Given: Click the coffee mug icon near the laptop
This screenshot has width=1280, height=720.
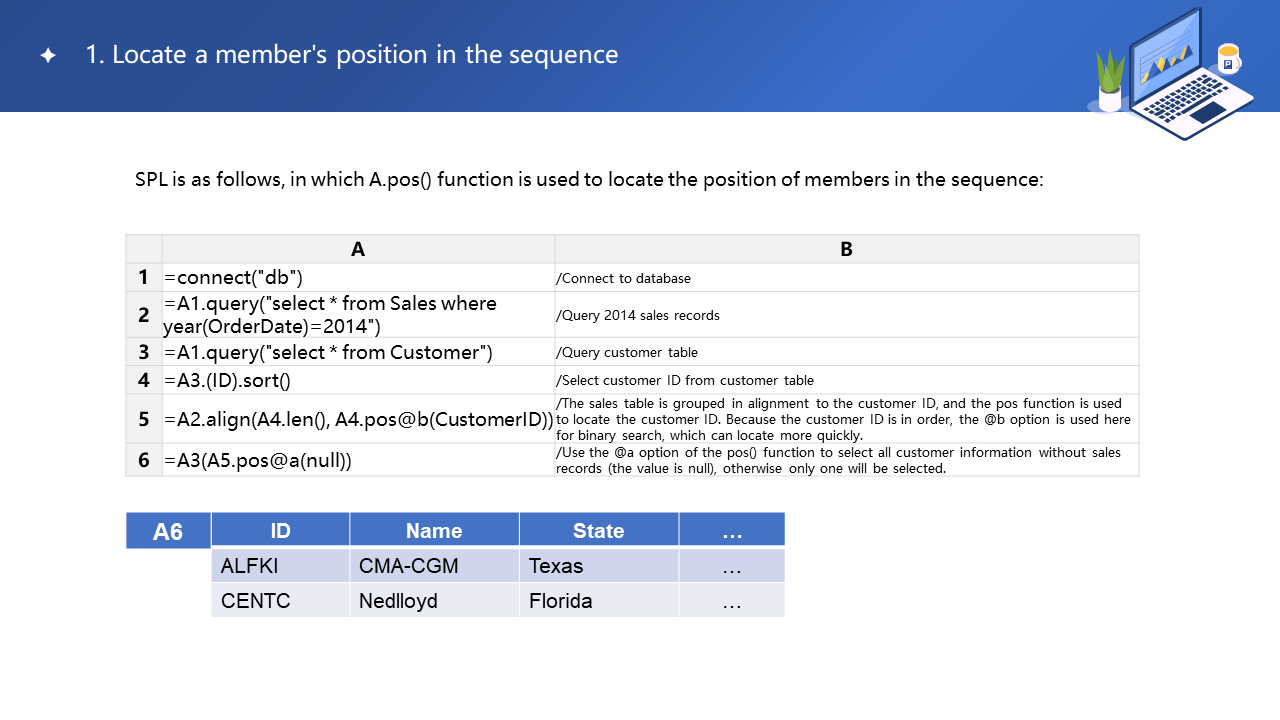Looking at the screenshot, I should coord(1228,60).
